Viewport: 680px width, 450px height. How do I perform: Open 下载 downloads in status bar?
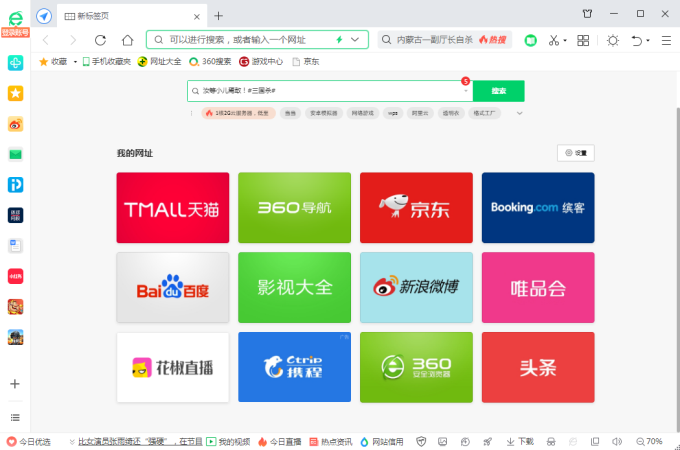(520, 441)
